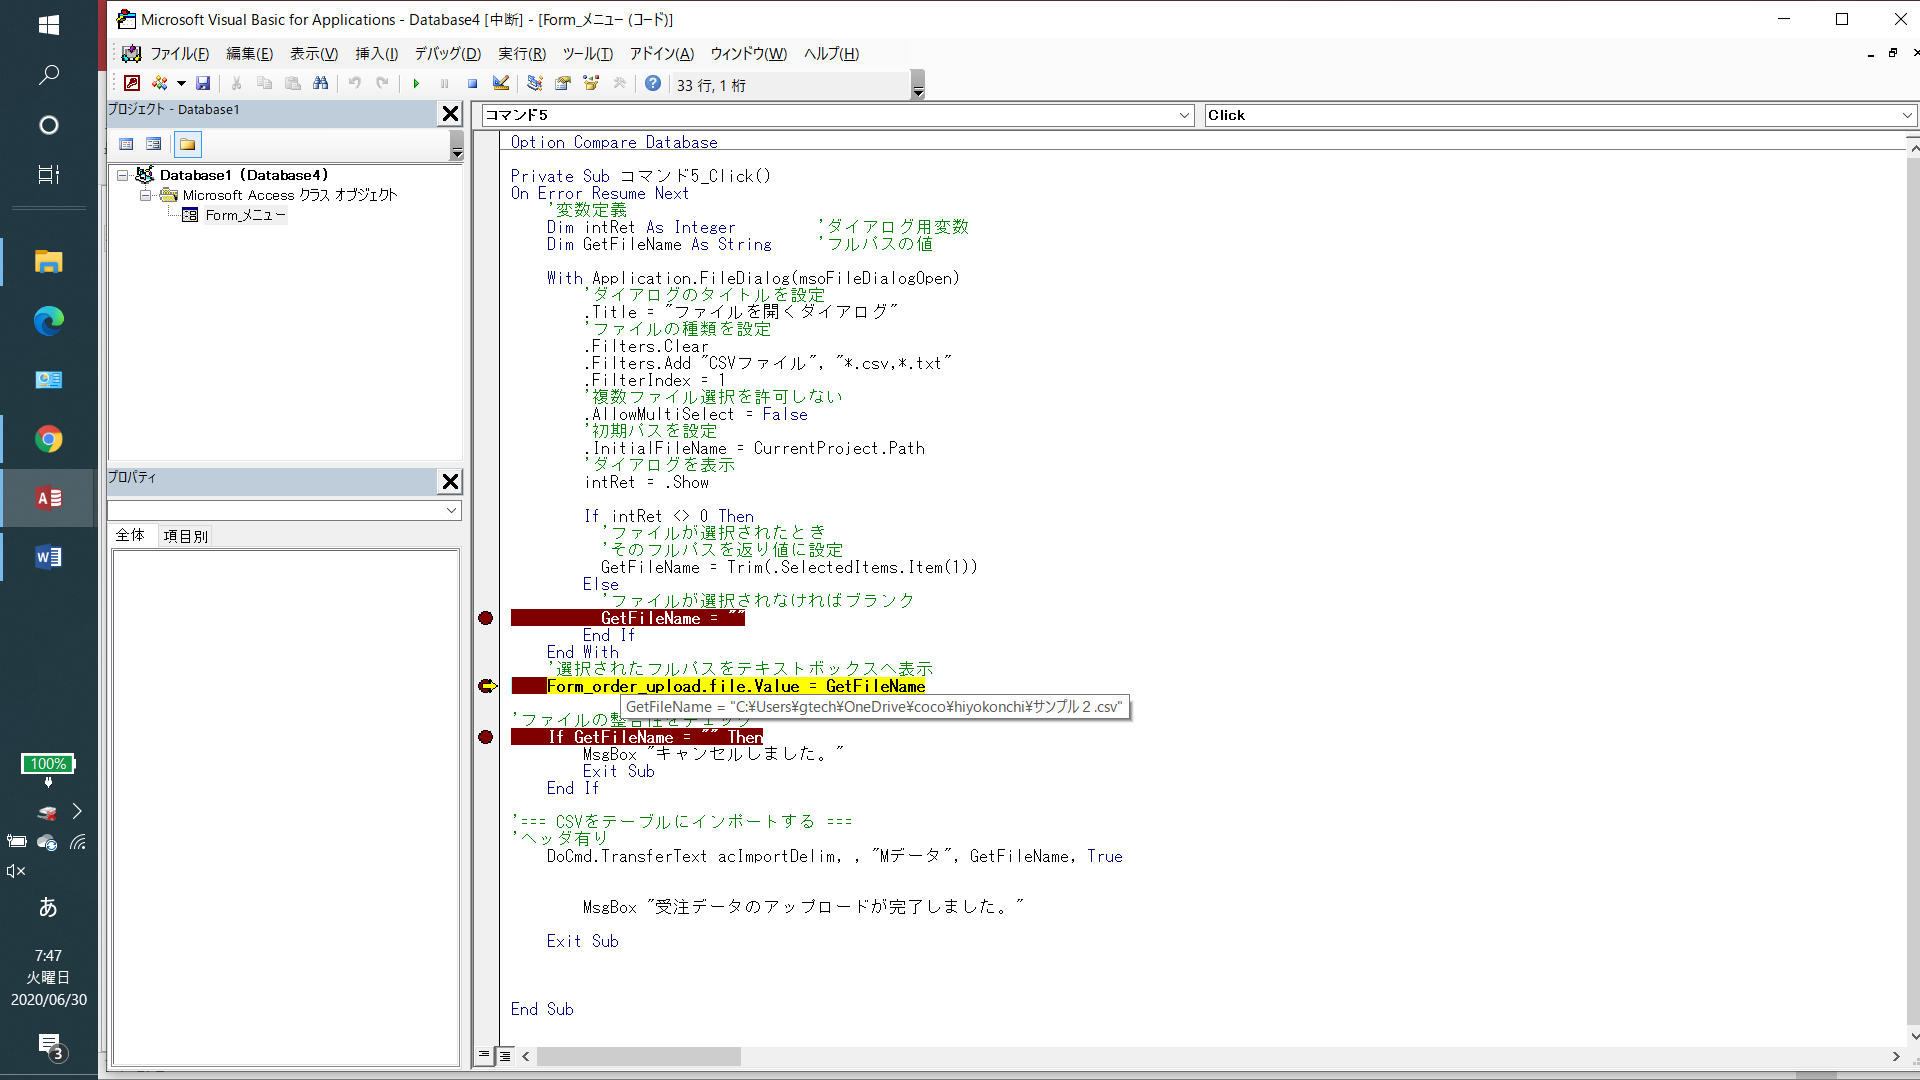Select Form_メニュー in project tree
The image size is (1920, 1080).
click(244, 215)
